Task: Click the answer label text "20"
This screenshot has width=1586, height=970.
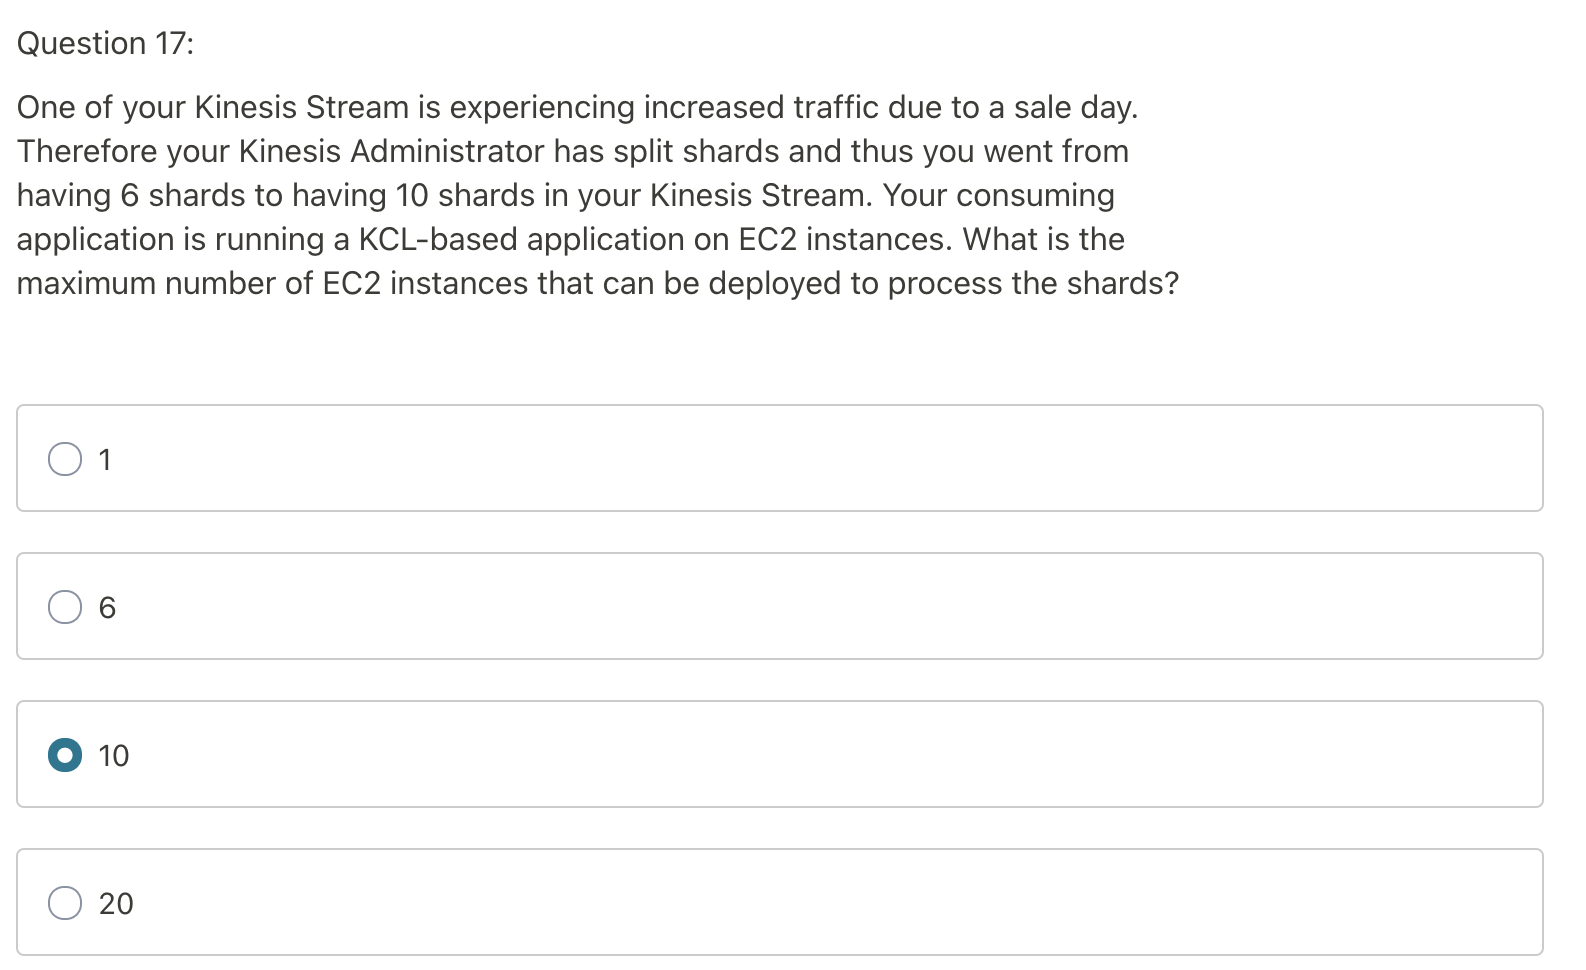Action: pyautogui.click(x=116, y=904)
